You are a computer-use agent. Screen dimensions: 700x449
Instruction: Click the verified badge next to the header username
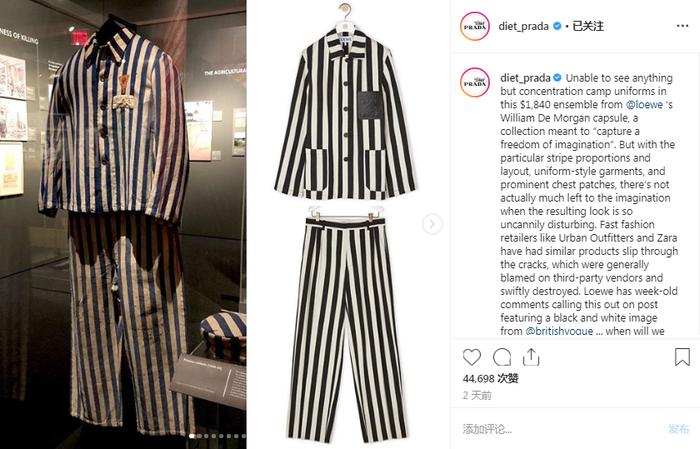[557, 26]
